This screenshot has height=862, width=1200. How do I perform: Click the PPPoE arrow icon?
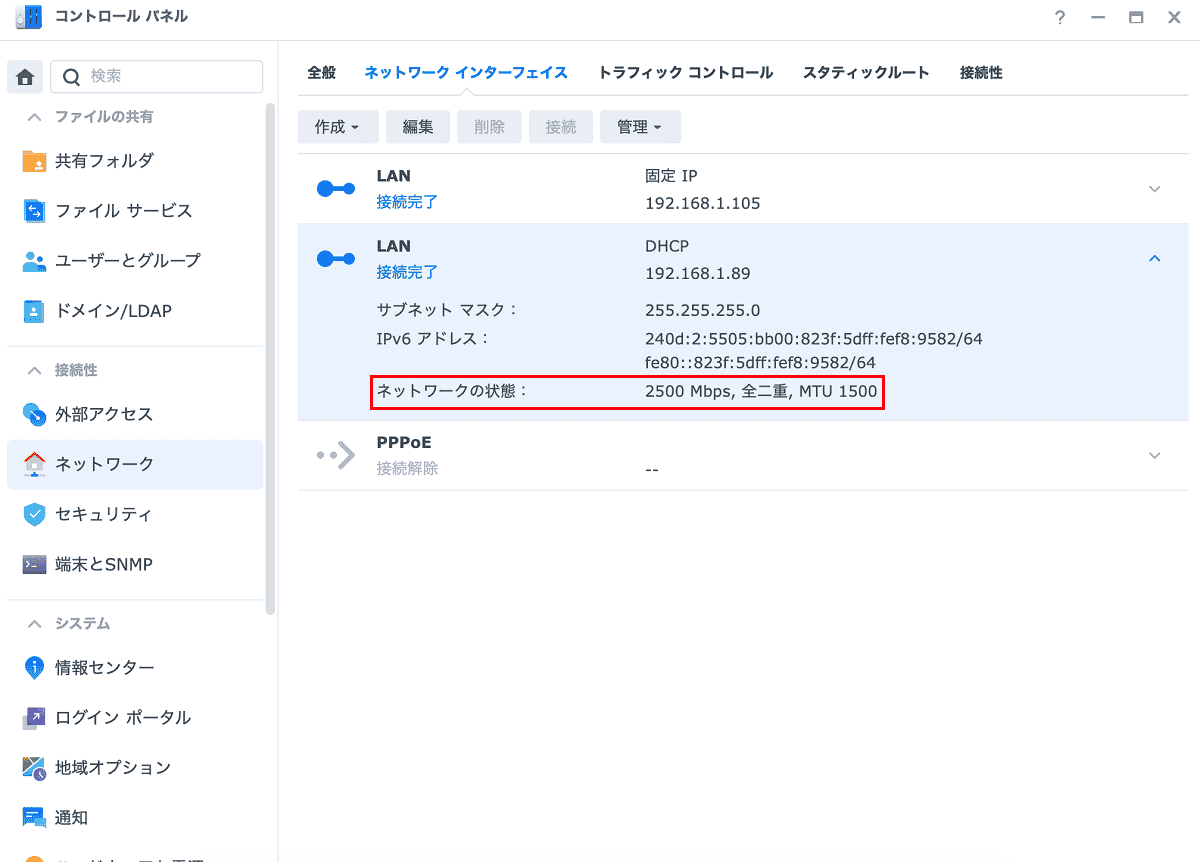click(336, 455)
